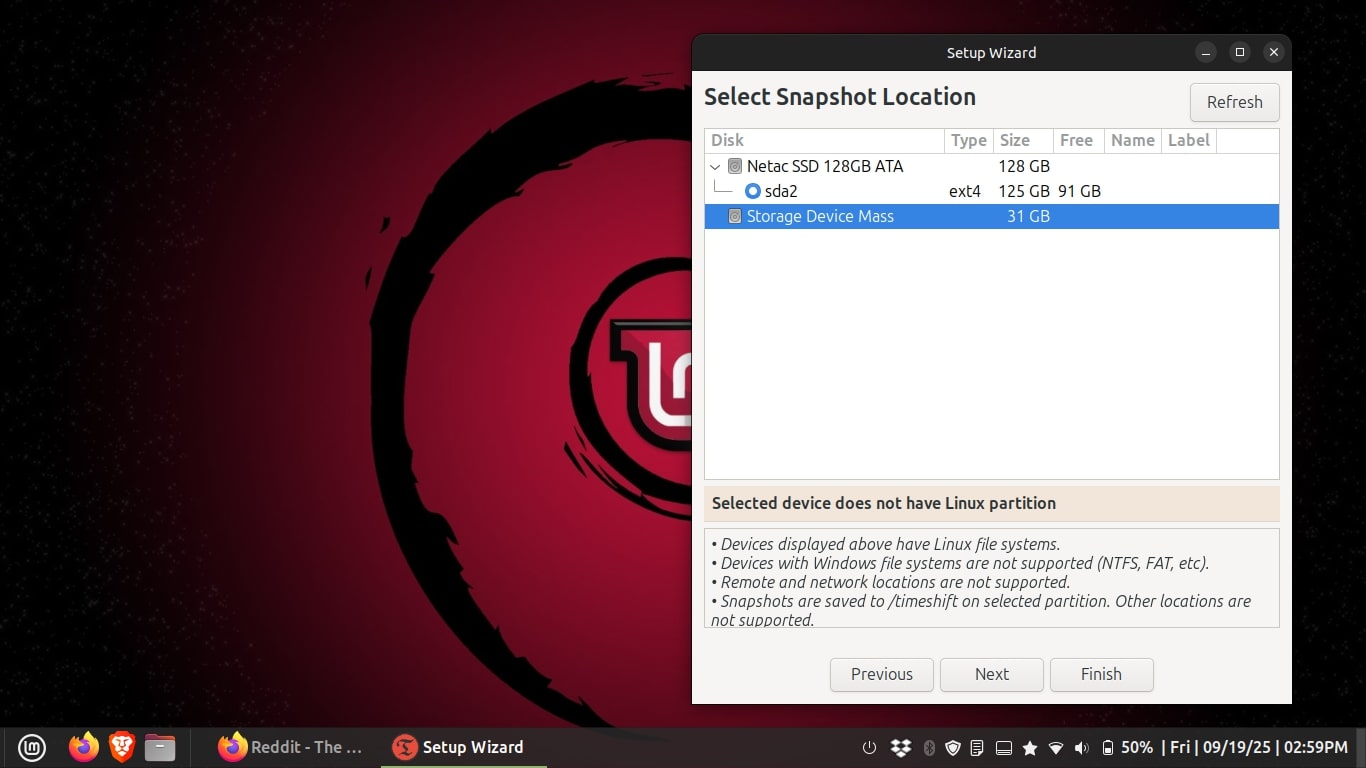Select the Storage Device Mass row

coord(820,216)
